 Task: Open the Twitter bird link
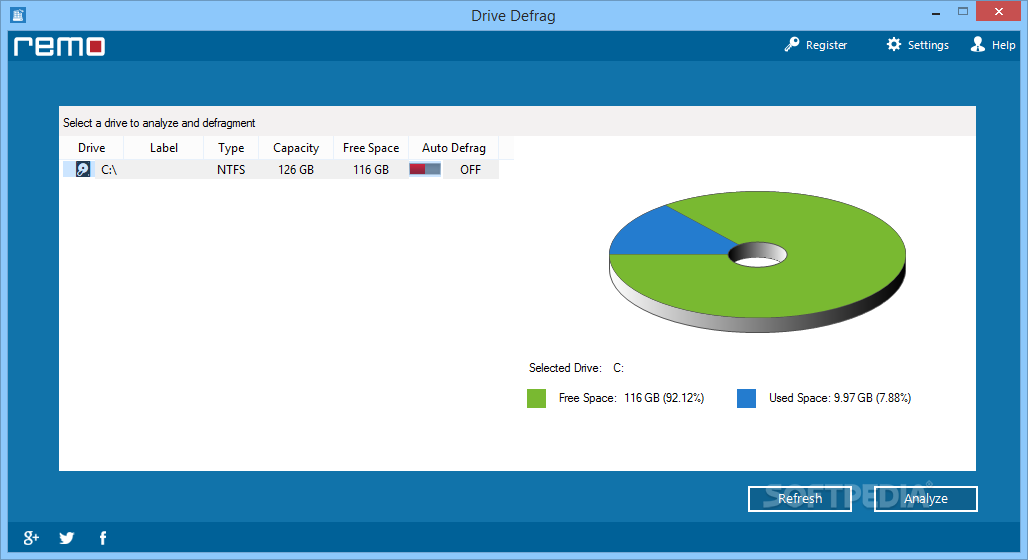(x=66, y=538)
